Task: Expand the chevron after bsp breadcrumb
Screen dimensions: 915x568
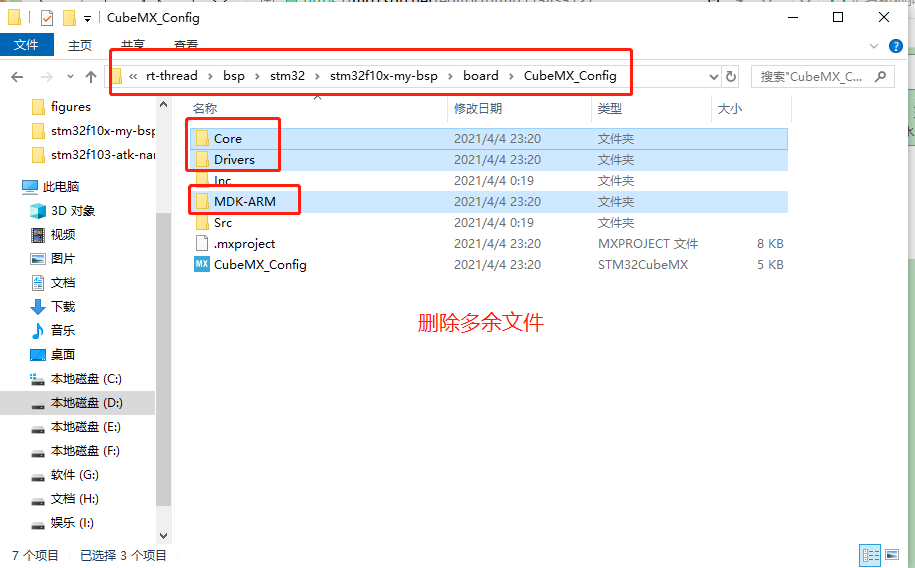Action: tap(257, 76)
